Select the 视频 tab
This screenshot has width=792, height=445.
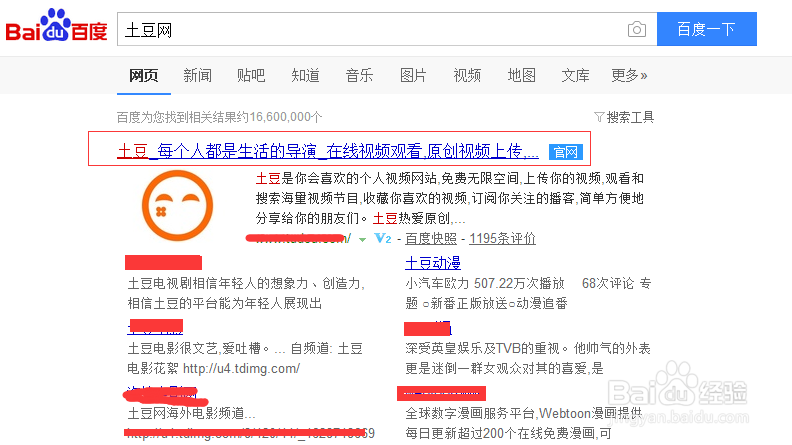point(467,76)
